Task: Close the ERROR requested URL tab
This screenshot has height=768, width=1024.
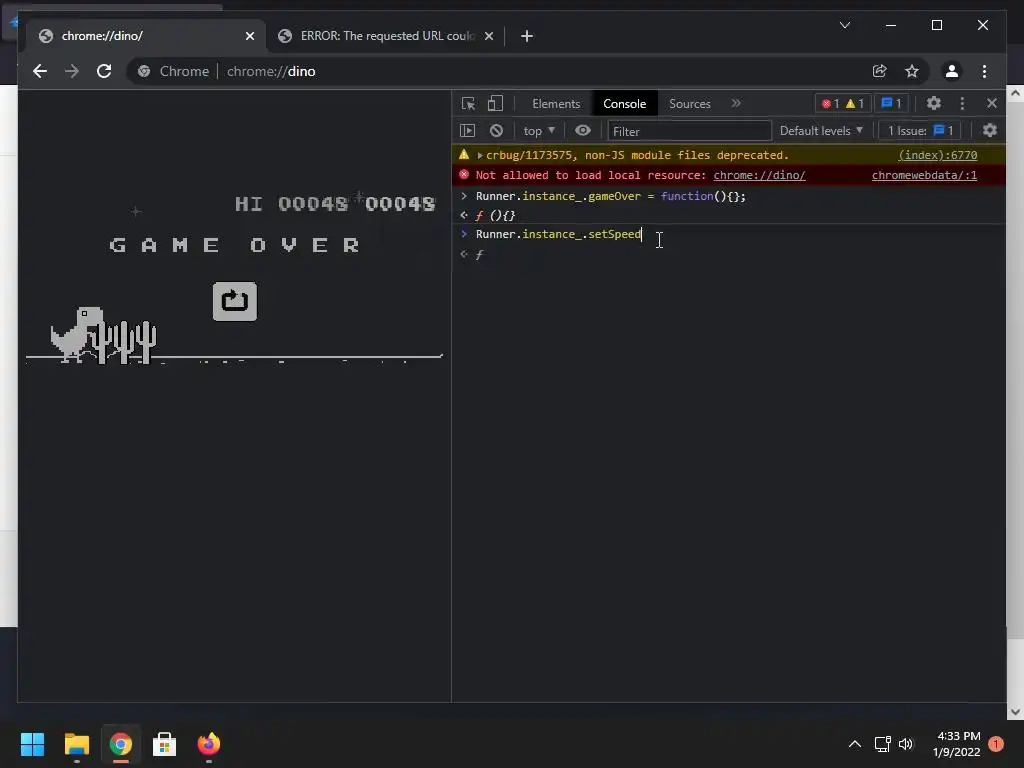Action: pyautogui.click(x=488, y=36)
